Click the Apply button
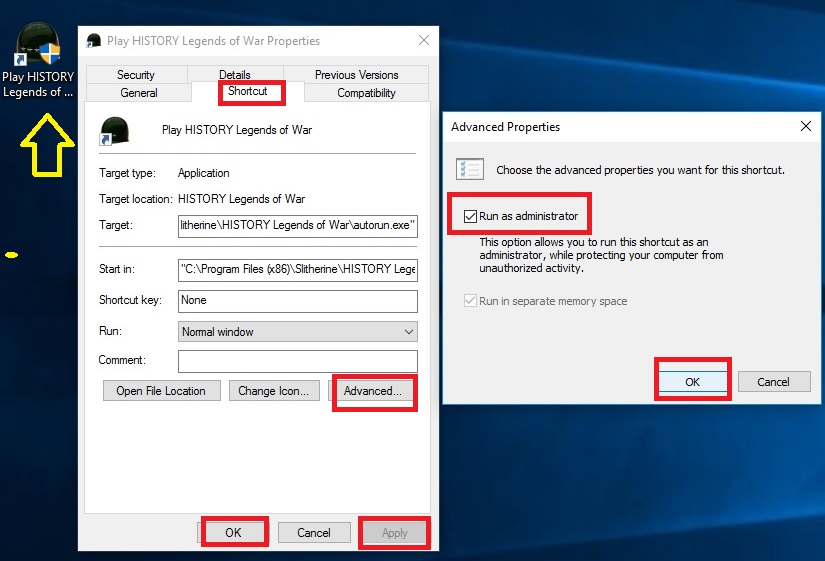The image size is (825, 561). pyautogui.click(x=395, y=533)
